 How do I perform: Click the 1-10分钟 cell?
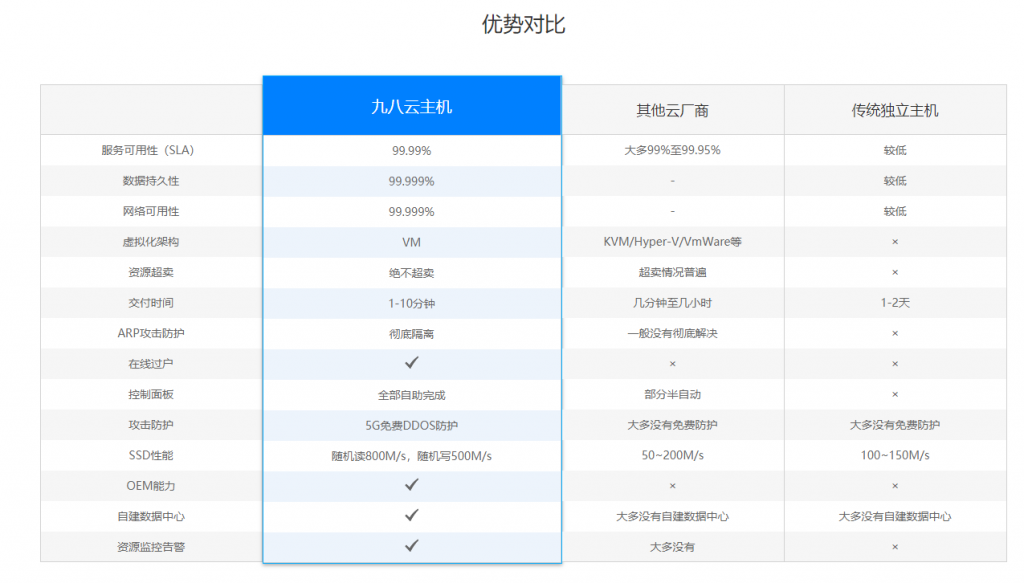411,304
